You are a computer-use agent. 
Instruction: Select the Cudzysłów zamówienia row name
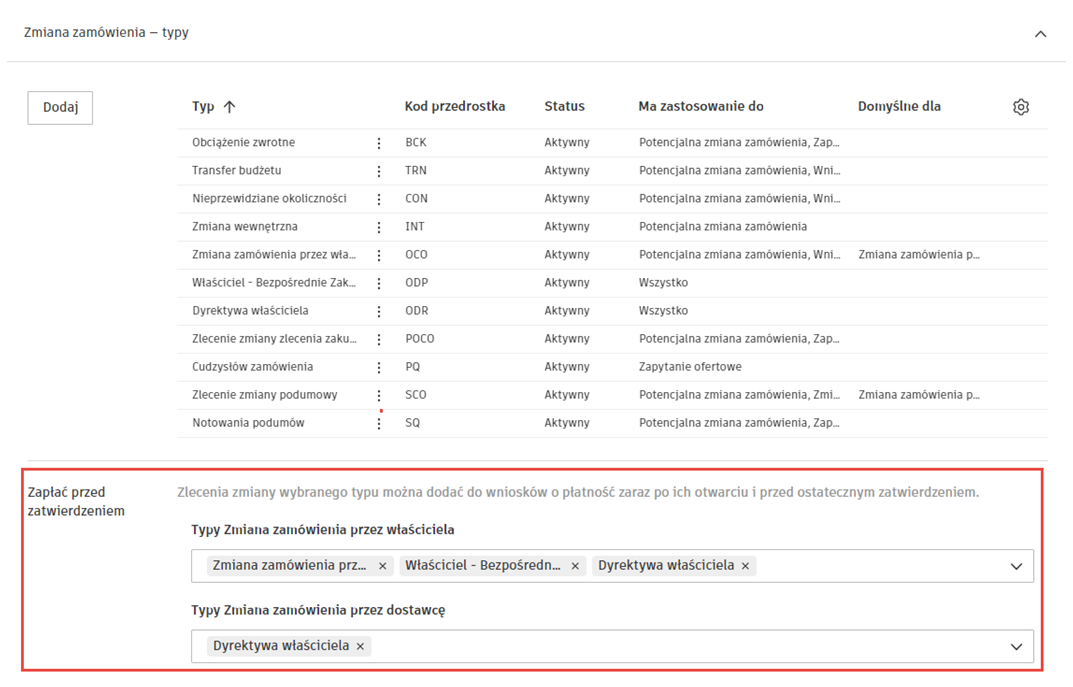pos(253,367)
